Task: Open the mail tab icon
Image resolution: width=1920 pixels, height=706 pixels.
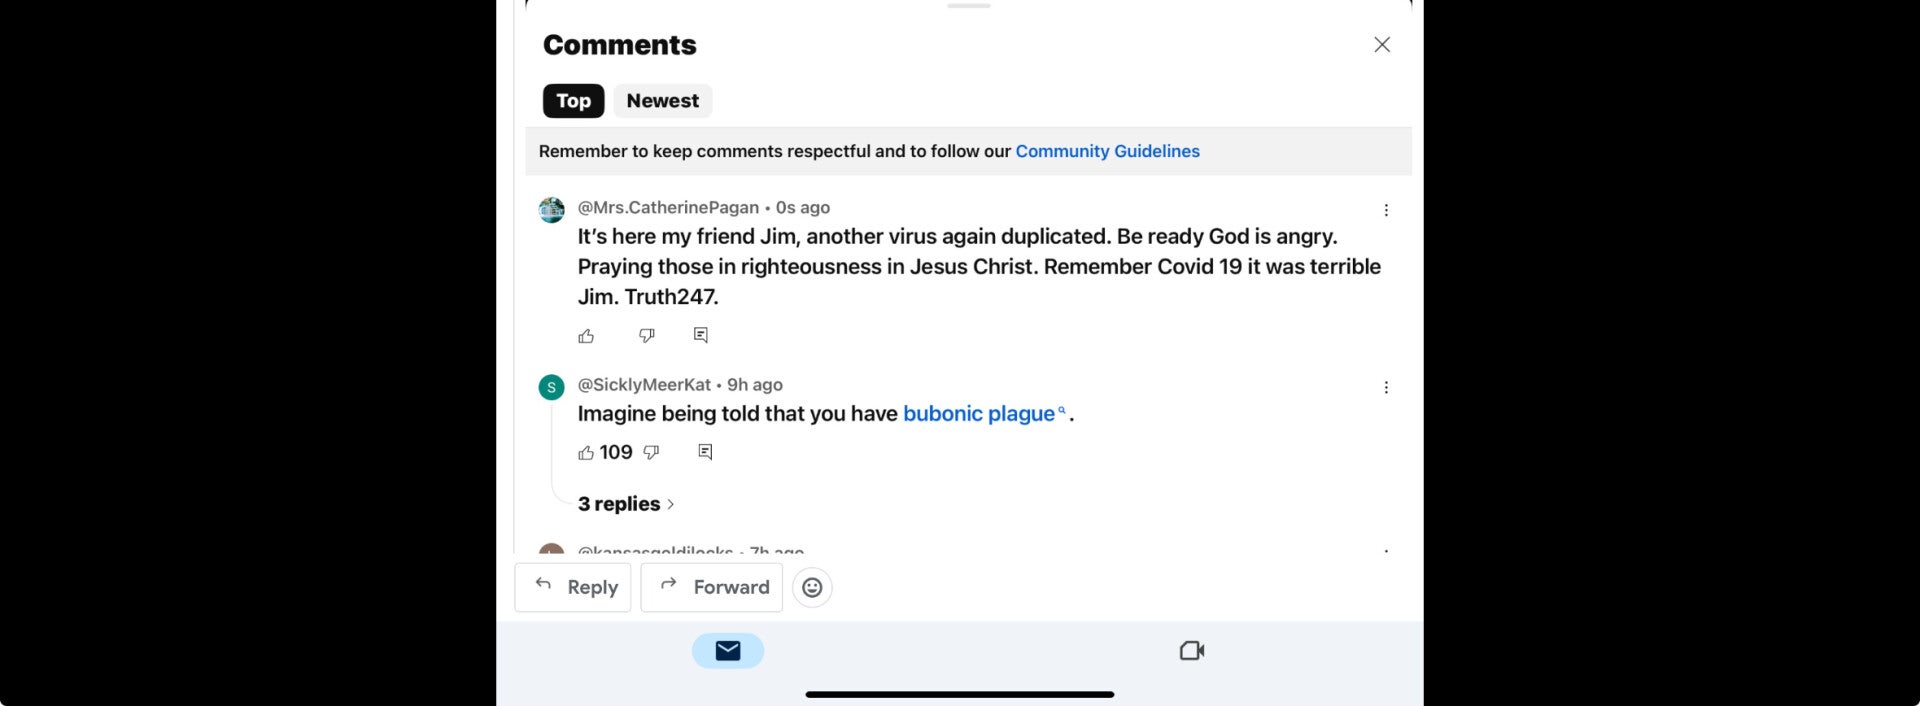Action: click(x=728, y=651)
